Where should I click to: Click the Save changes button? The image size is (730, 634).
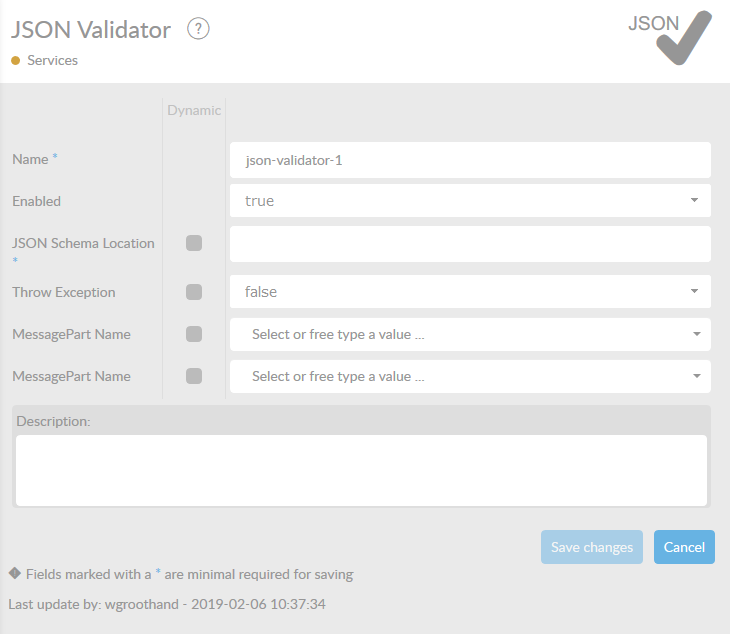[x=592, y=547]
